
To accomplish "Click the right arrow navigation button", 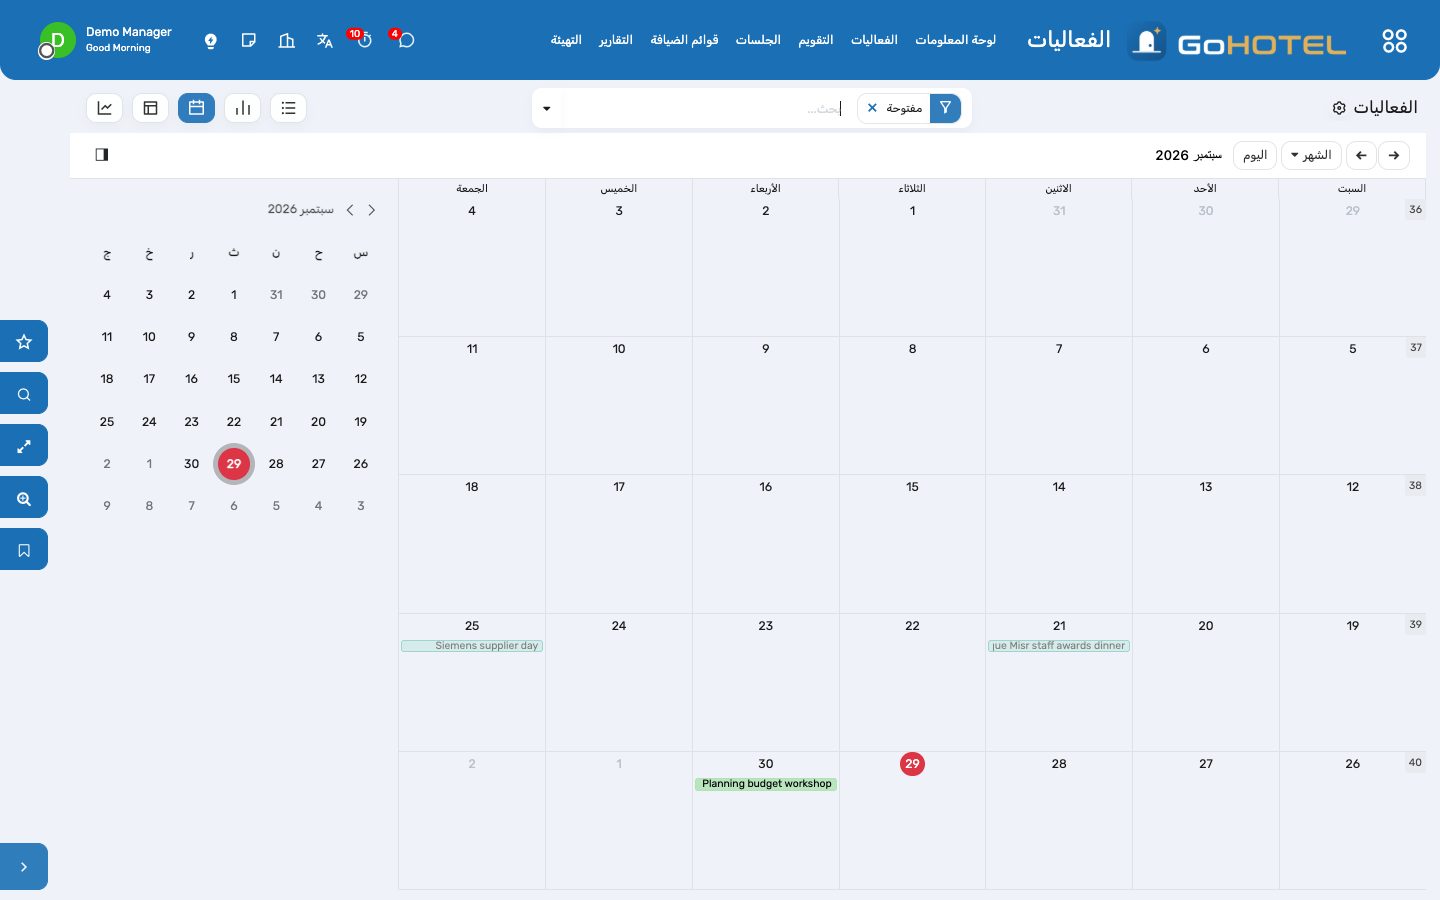I will point(1394,155).
